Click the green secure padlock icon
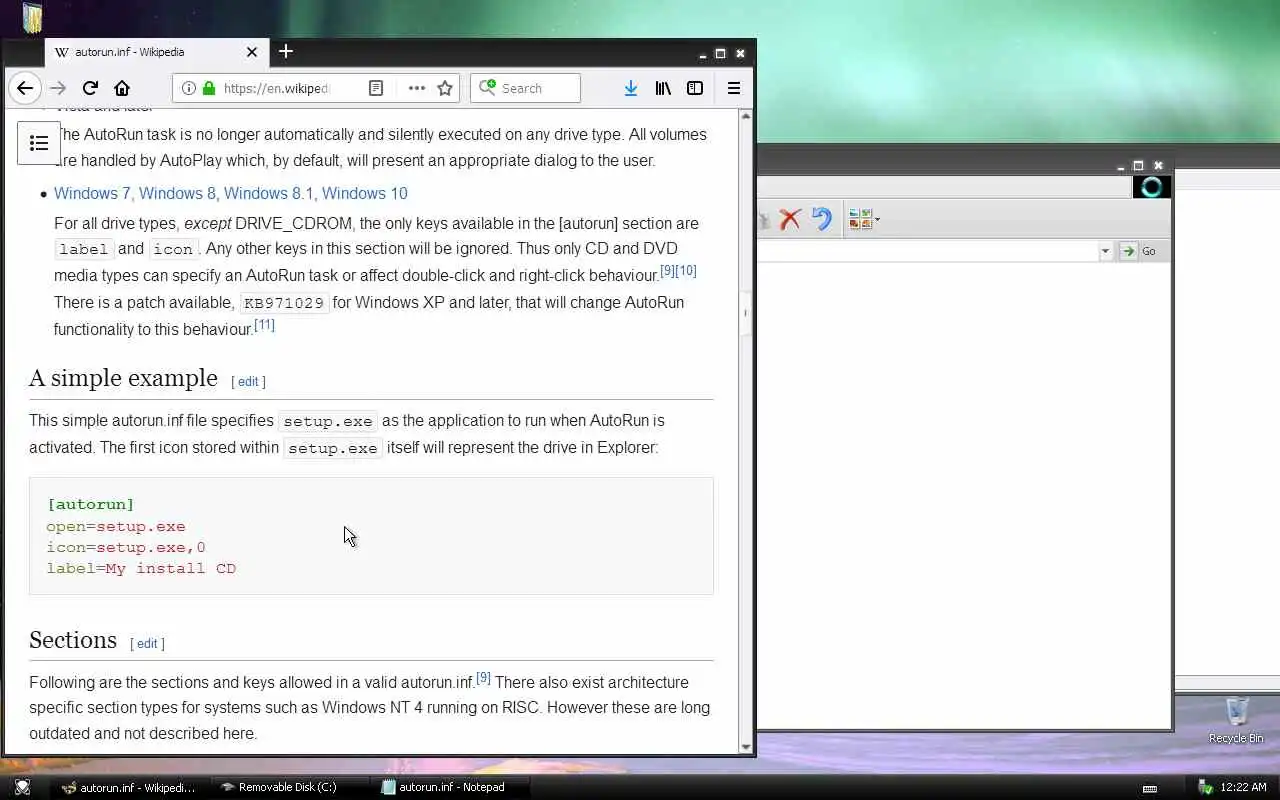The image size is (1280, 800). tap(209, 88)
